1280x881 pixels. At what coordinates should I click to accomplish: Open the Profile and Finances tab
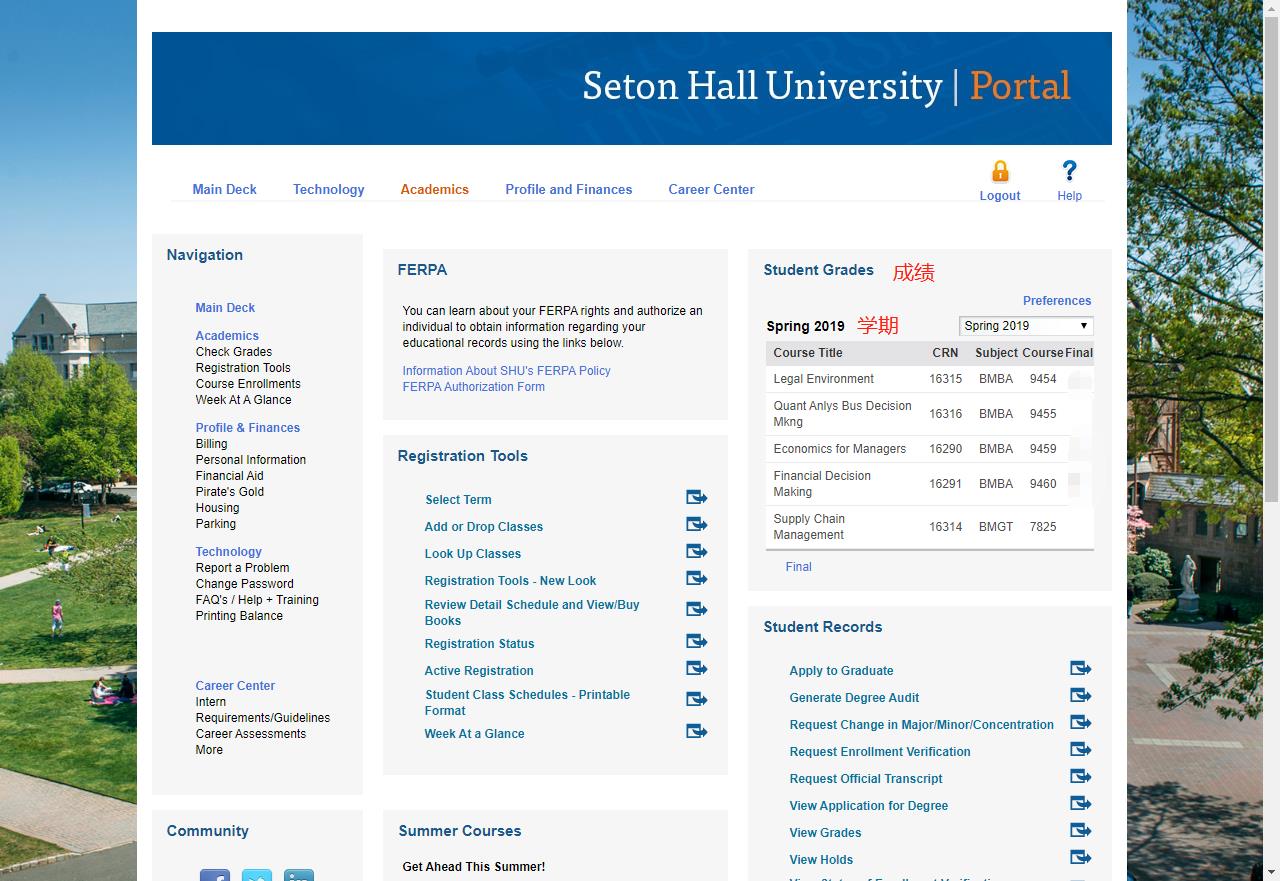click(x=569, y=189)
